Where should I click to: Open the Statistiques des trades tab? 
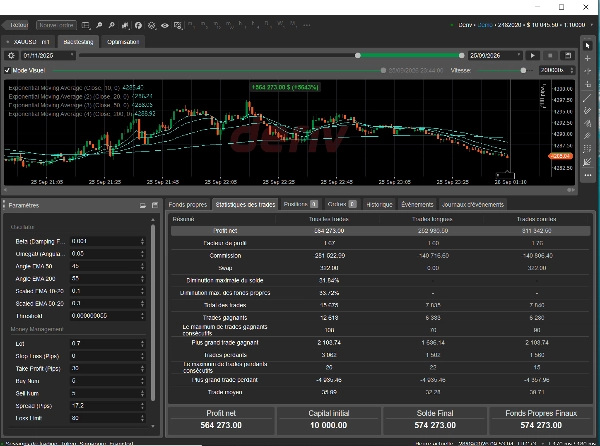(x=245, y=205)
